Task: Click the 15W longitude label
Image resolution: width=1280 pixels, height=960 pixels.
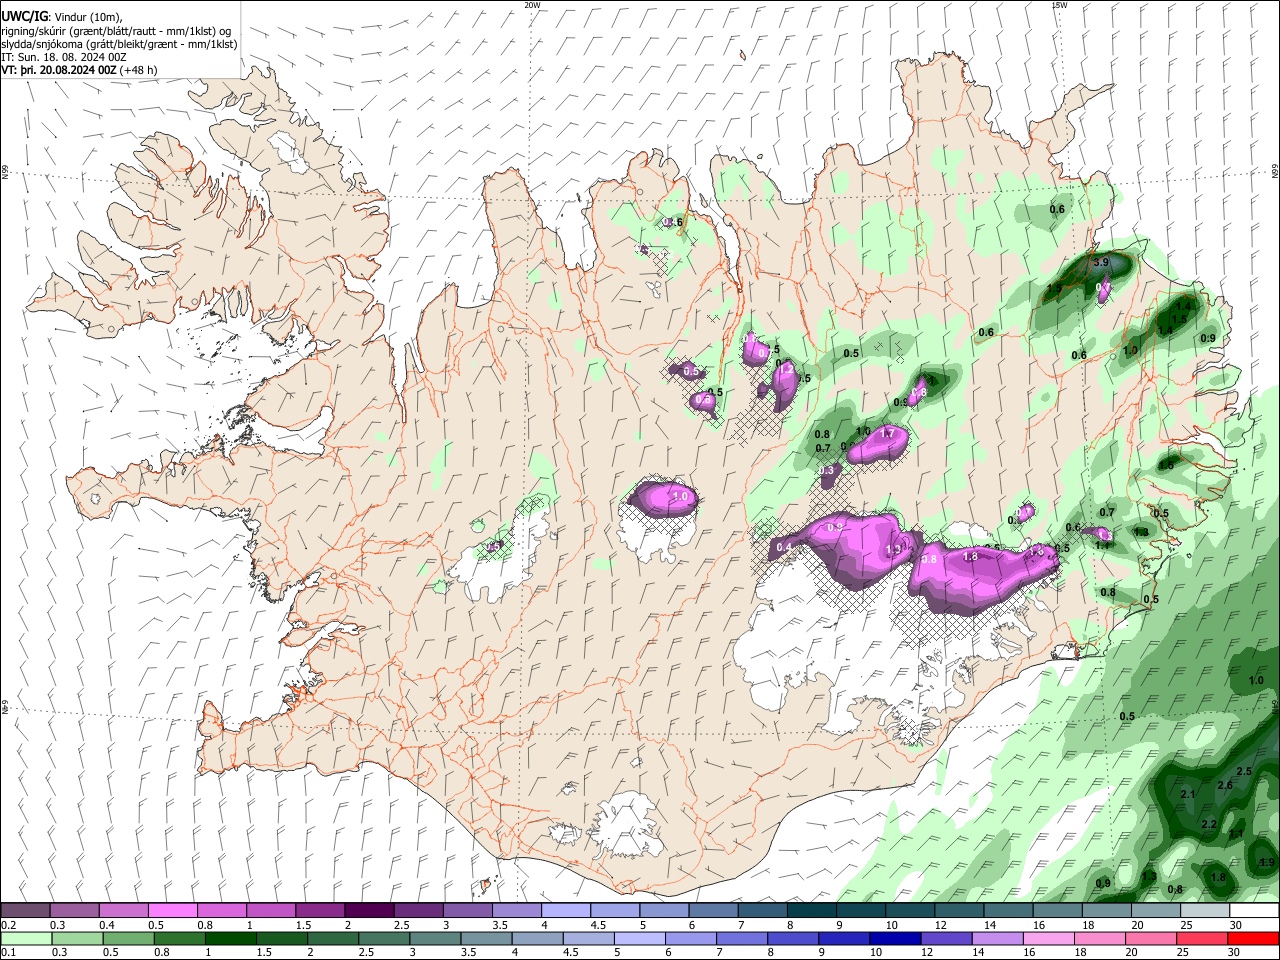Action: click(x=1059, y=5)
